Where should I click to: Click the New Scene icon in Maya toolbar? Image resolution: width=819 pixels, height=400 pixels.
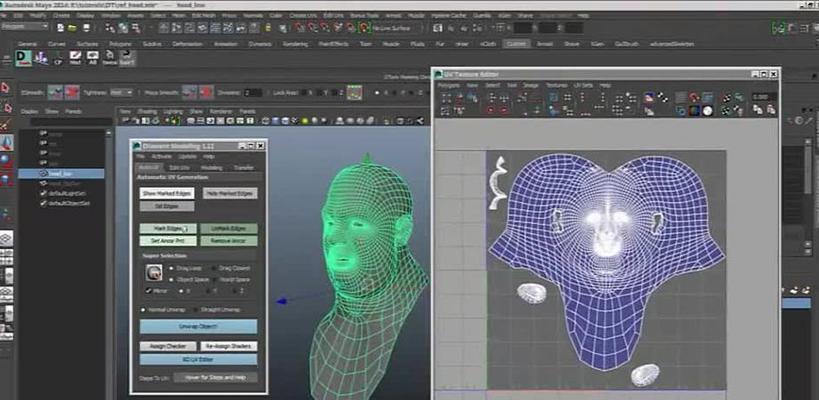tap(61, 27)
